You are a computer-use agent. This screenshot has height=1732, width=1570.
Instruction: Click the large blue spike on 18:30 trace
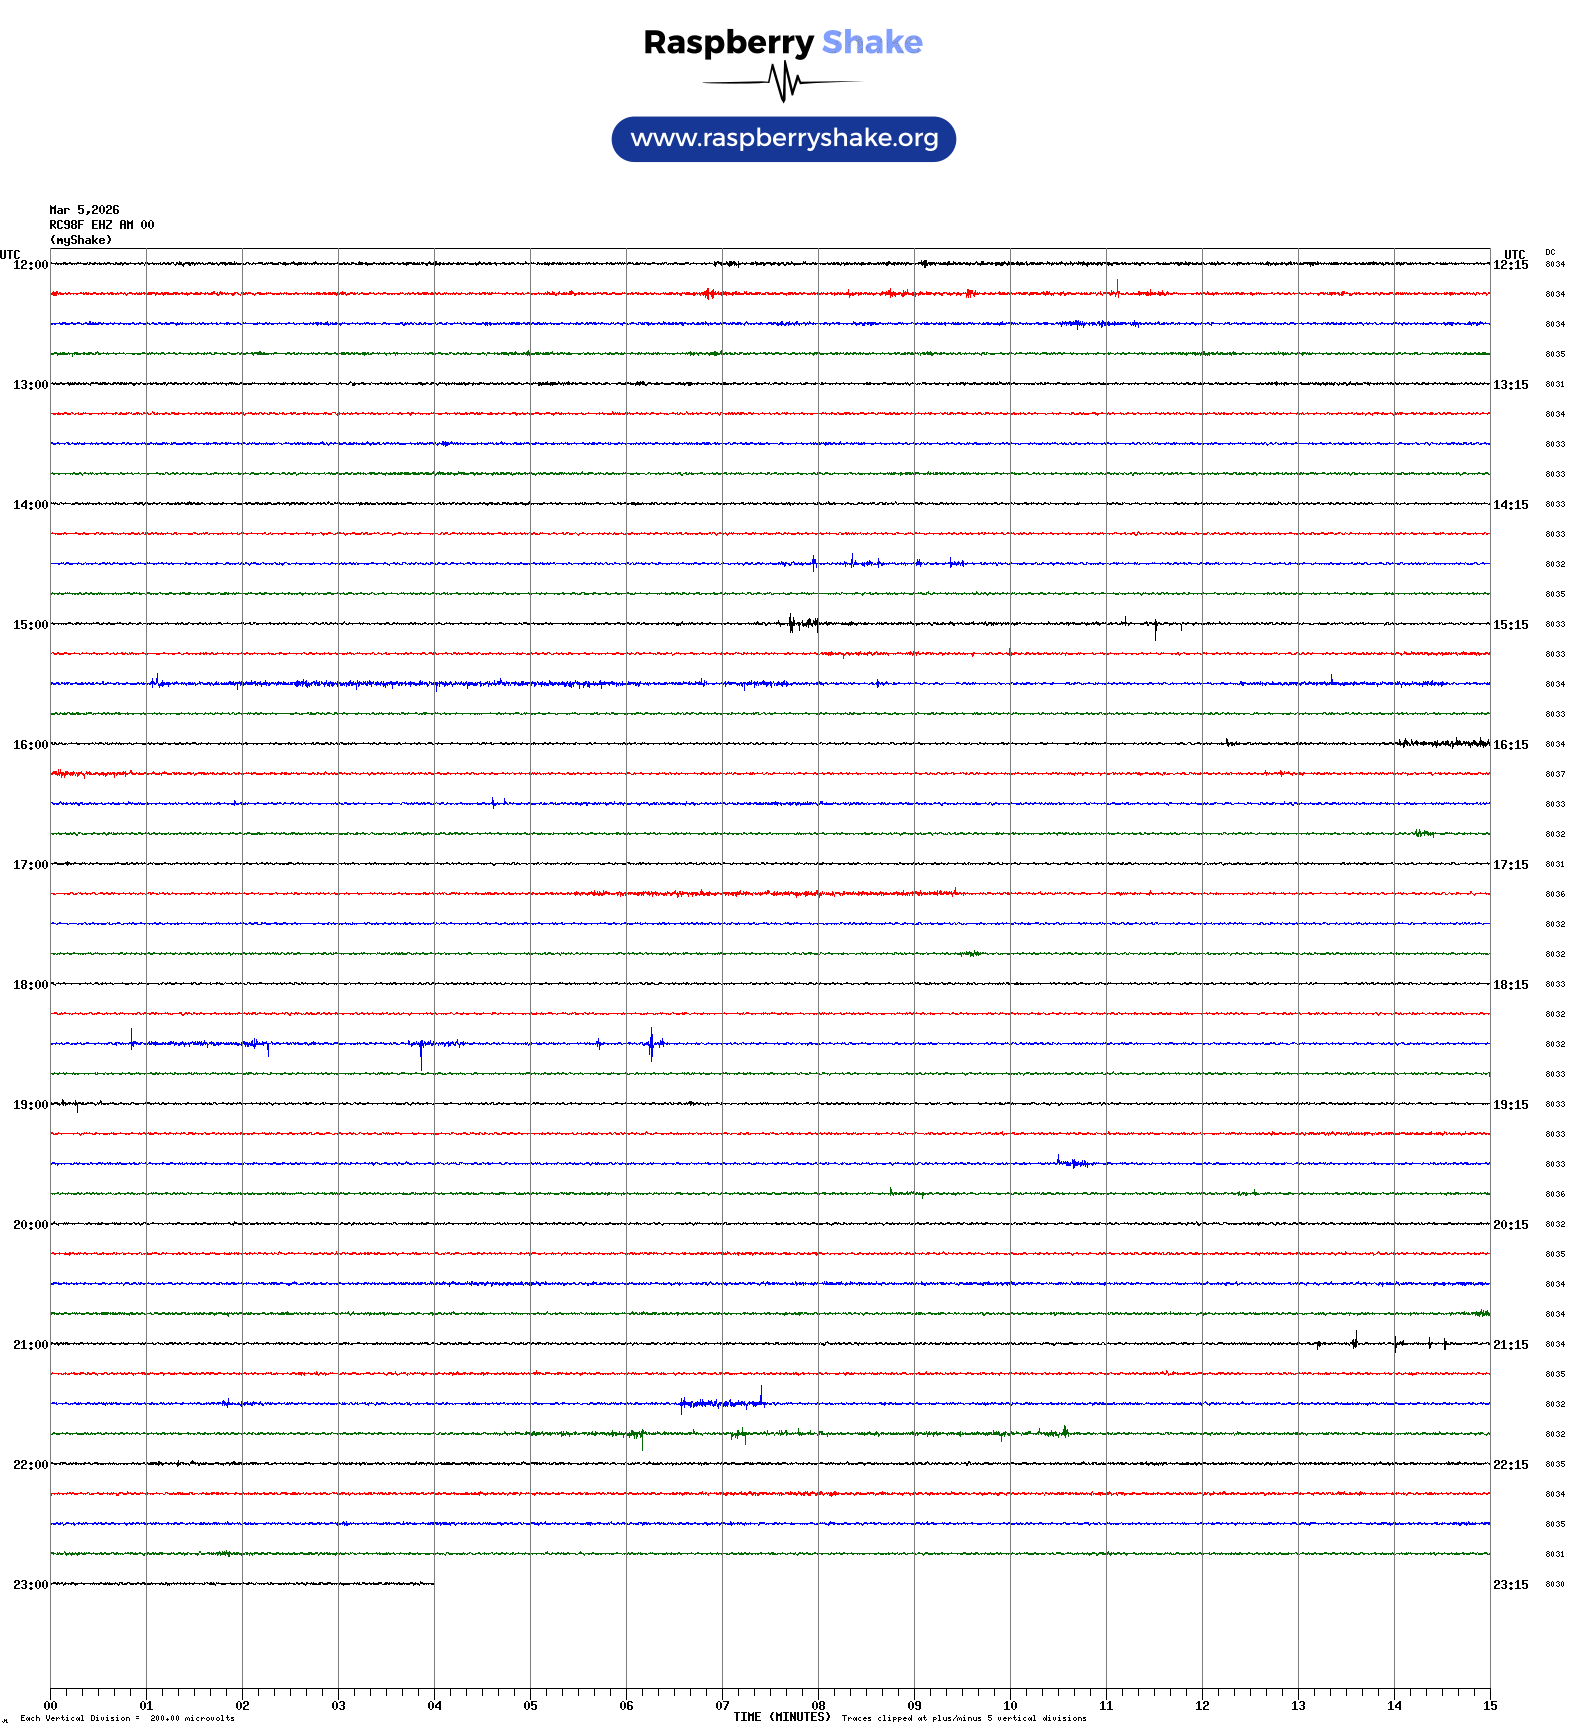pyautogui.click(x=651, y=1043)
